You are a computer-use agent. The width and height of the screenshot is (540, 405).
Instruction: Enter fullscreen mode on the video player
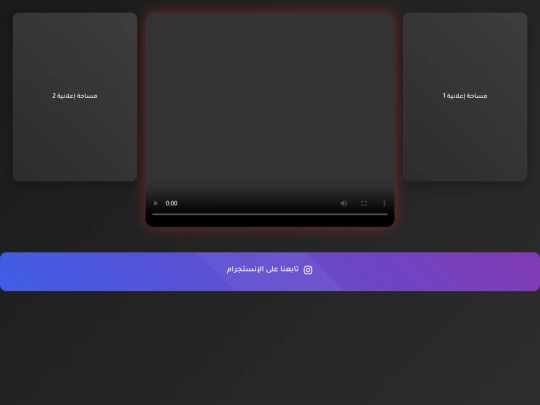tap(364, 204)
